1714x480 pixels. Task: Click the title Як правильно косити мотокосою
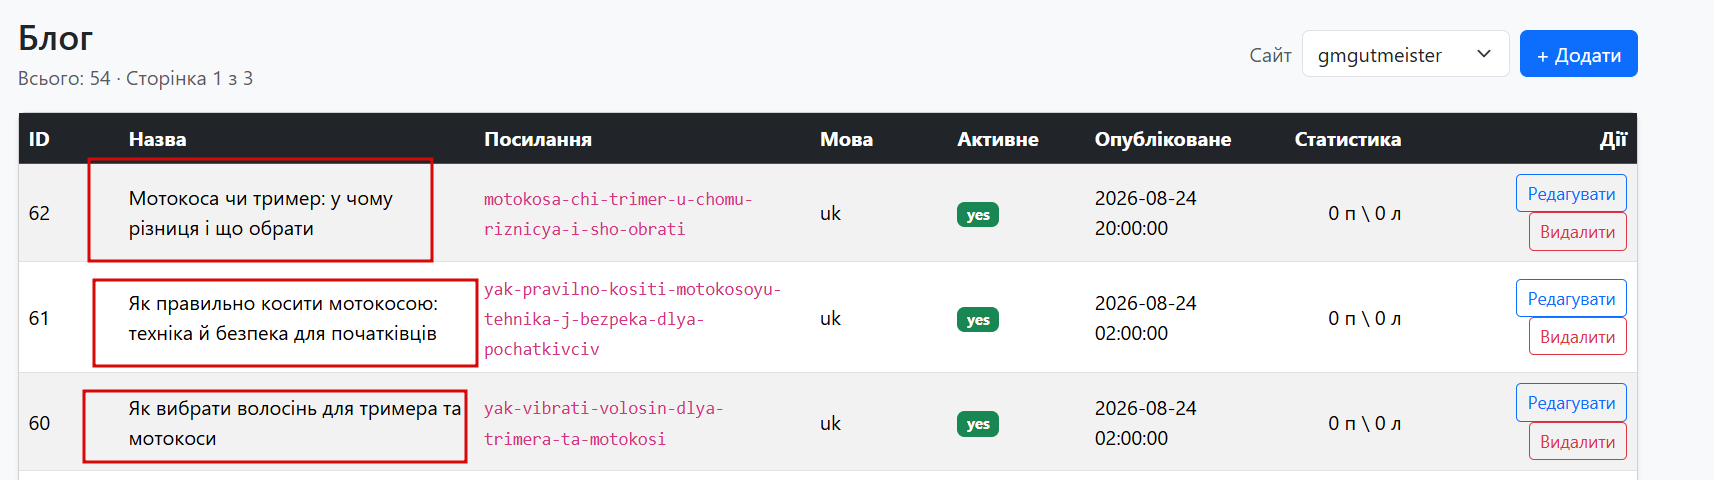coord(283,318)
